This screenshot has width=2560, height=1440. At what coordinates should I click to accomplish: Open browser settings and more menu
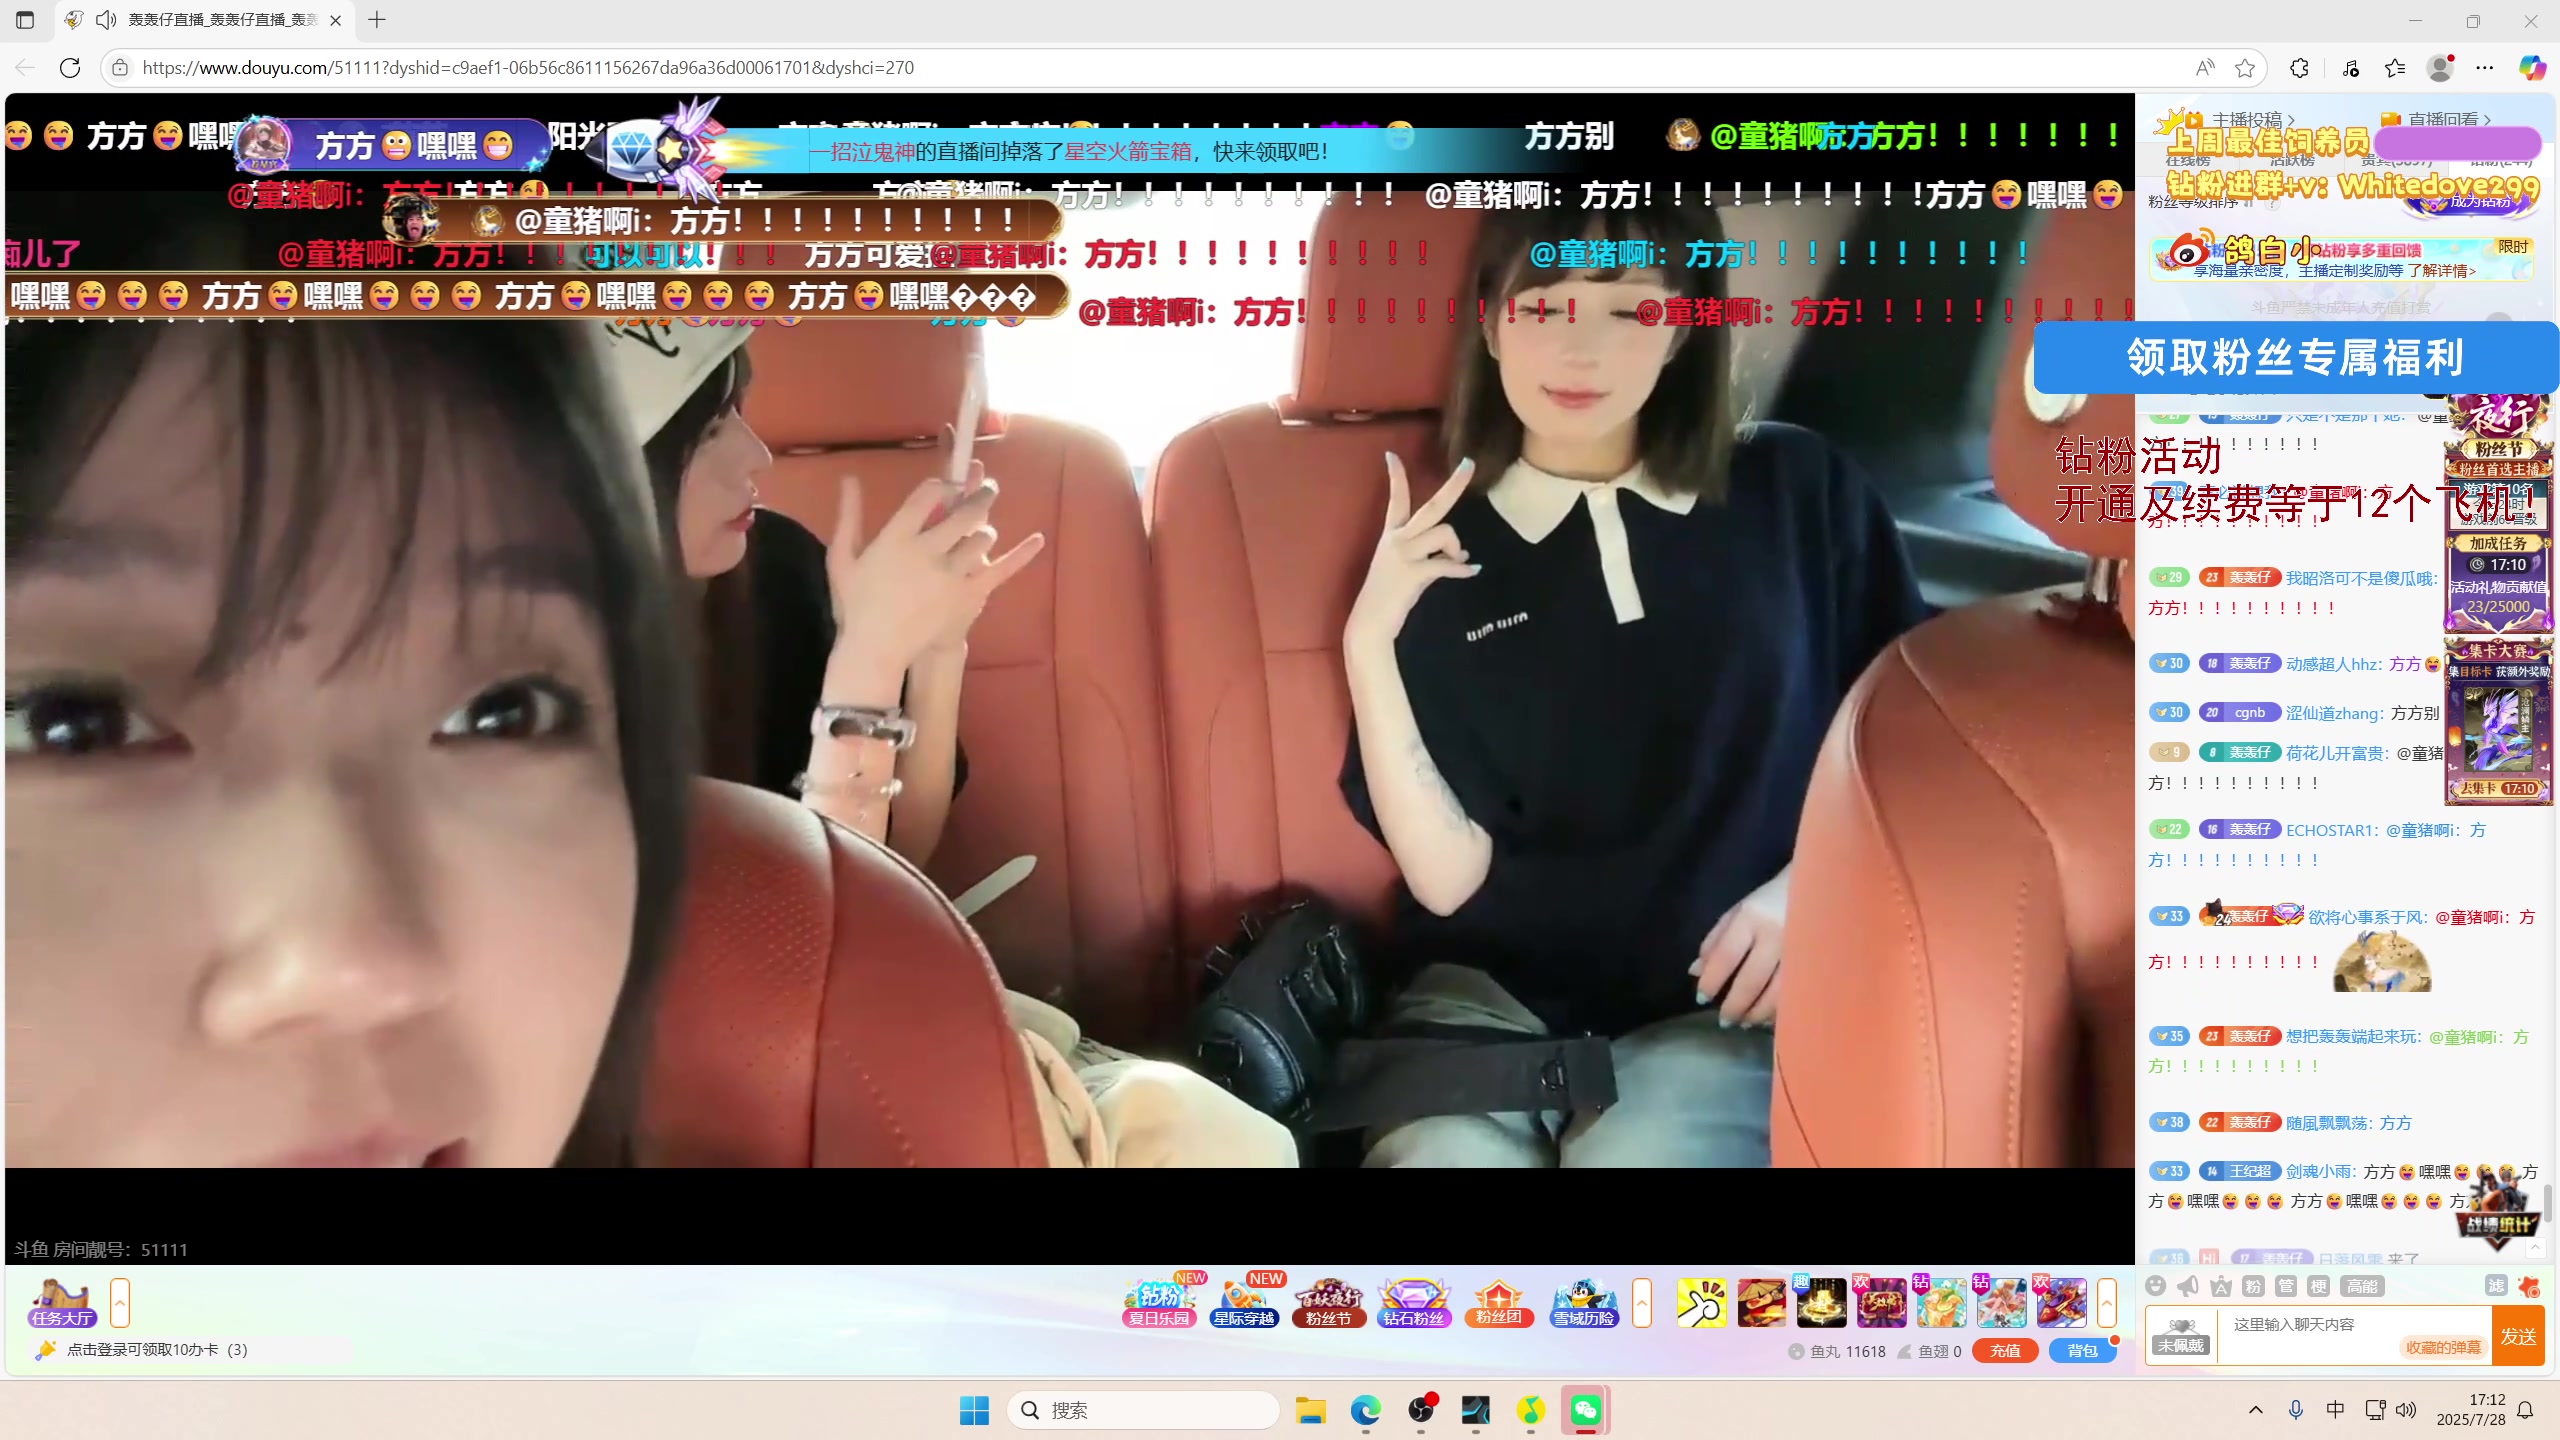[2485, 67]
